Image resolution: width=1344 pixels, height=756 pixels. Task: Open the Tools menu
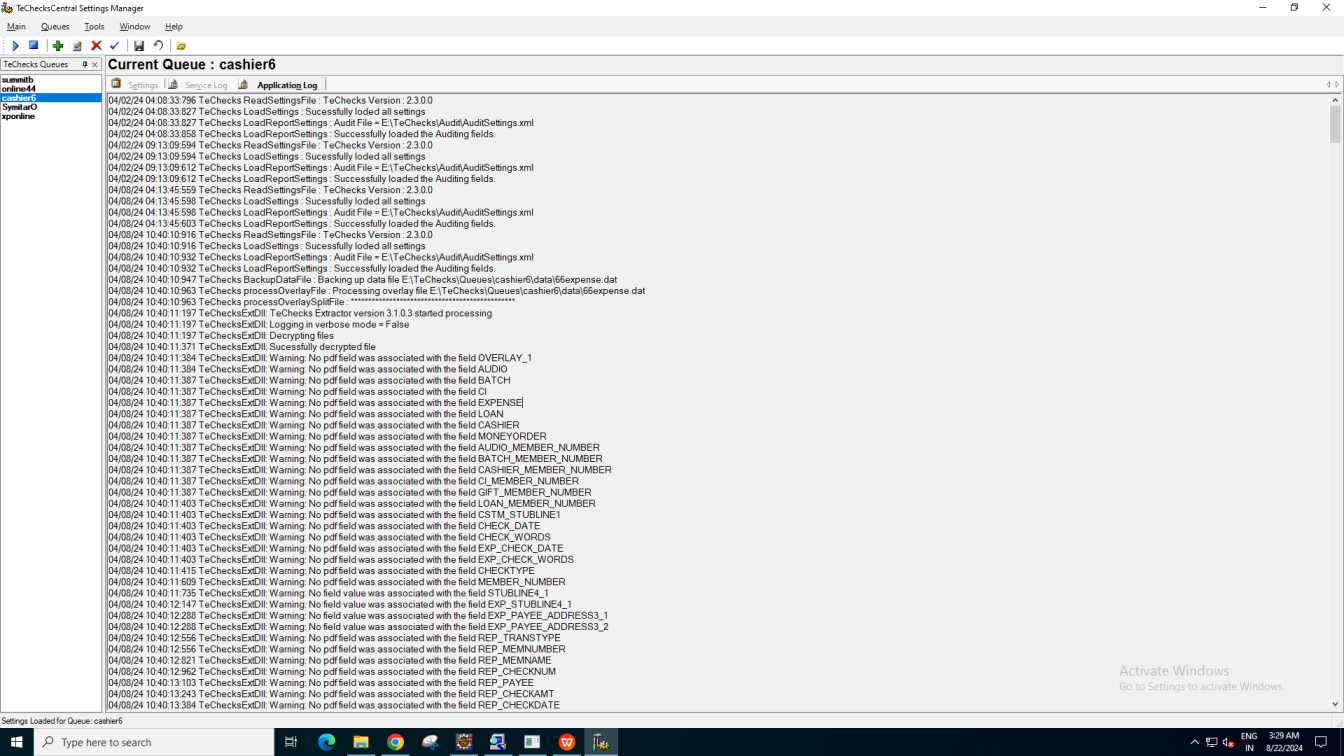click(94, 27)
